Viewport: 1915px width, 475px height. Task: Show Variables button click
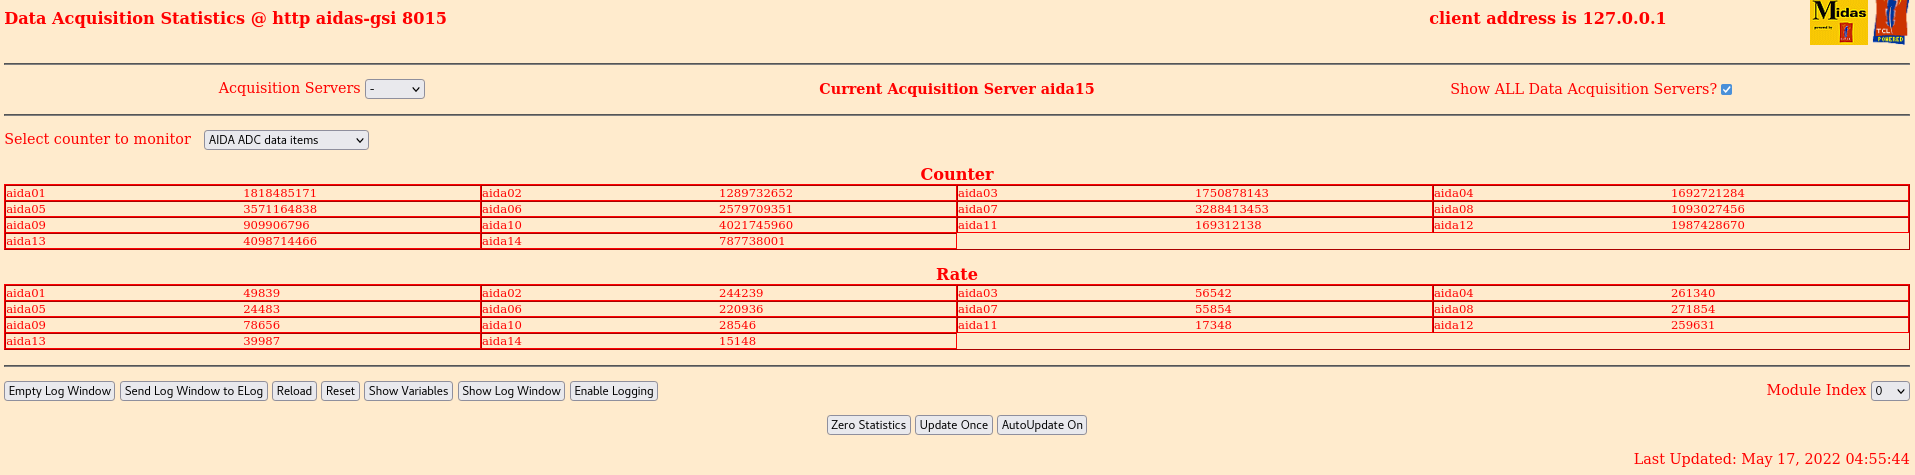click(x=408, y=391)
